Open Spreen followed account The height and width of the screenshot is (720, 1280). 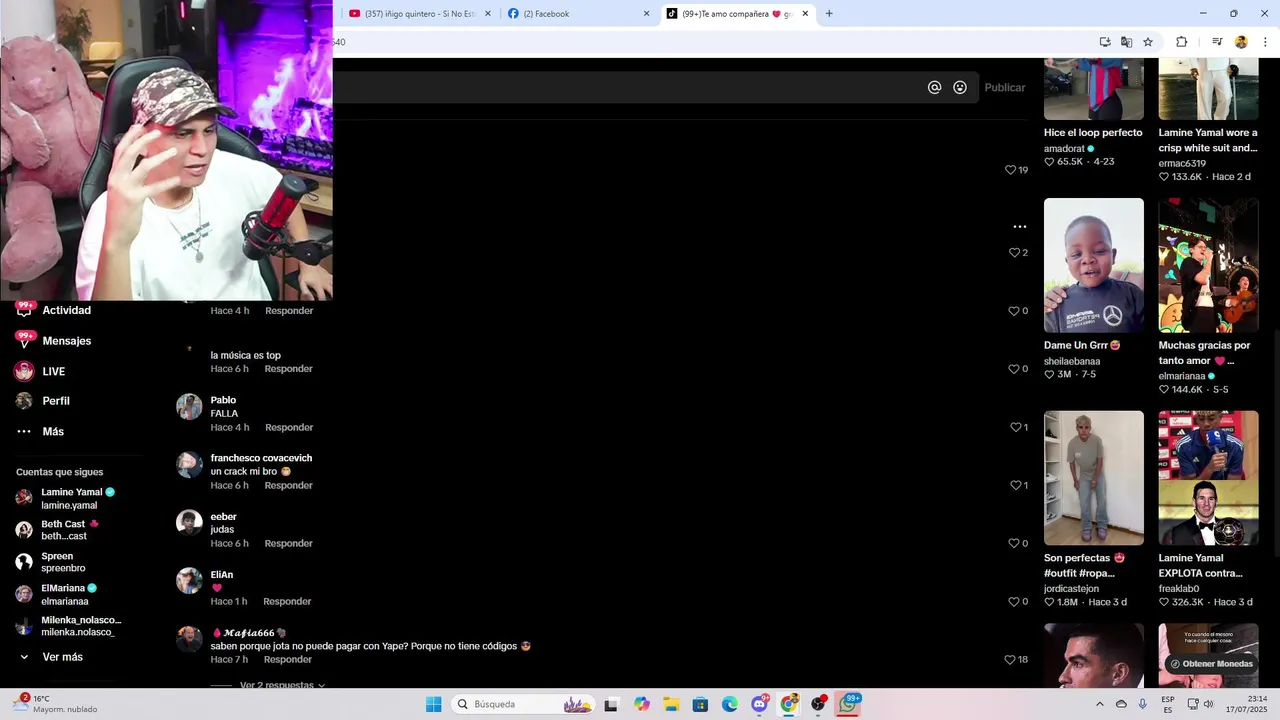(51, 562)
